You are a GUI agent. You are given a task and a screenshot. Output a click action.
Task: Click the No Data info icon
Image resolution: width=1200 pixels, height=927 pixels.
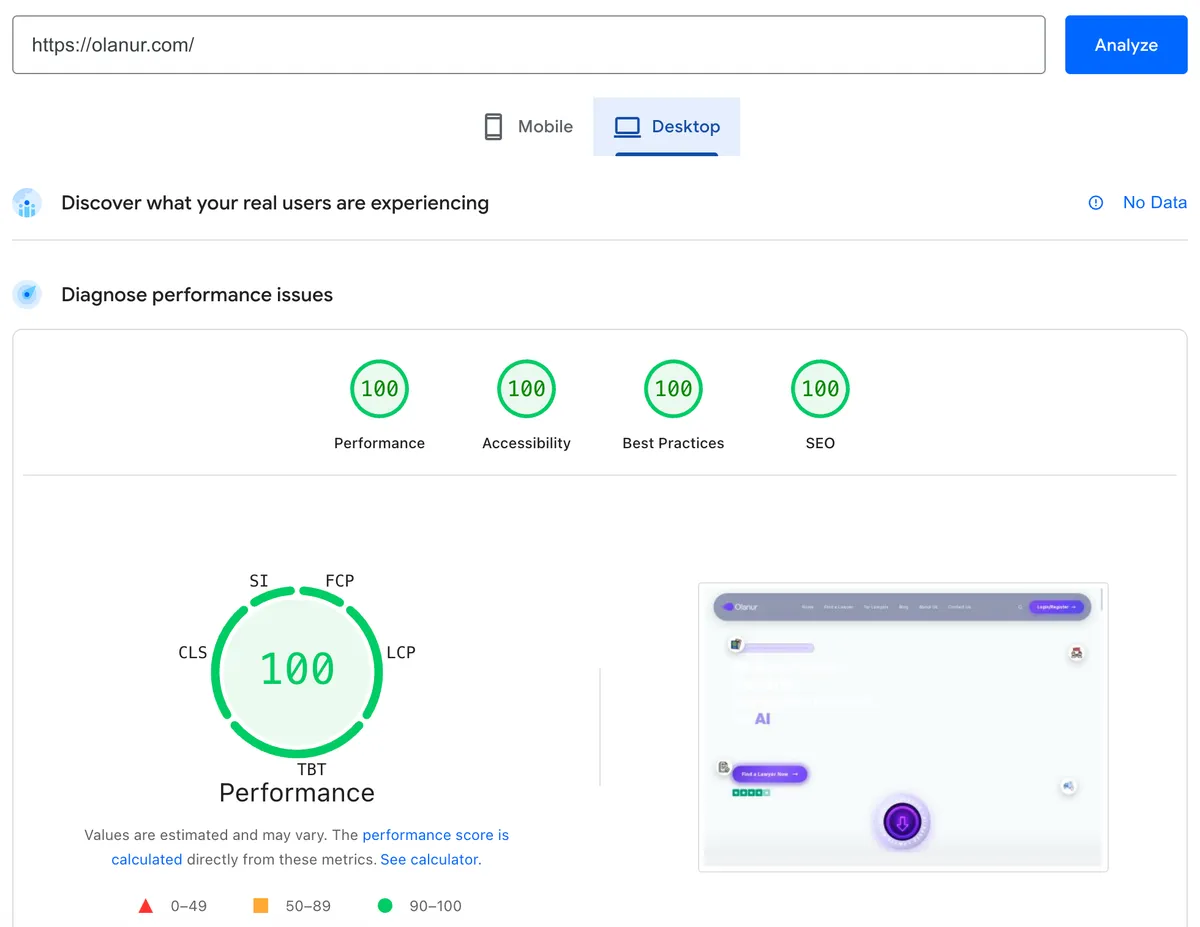point(1096,203)
